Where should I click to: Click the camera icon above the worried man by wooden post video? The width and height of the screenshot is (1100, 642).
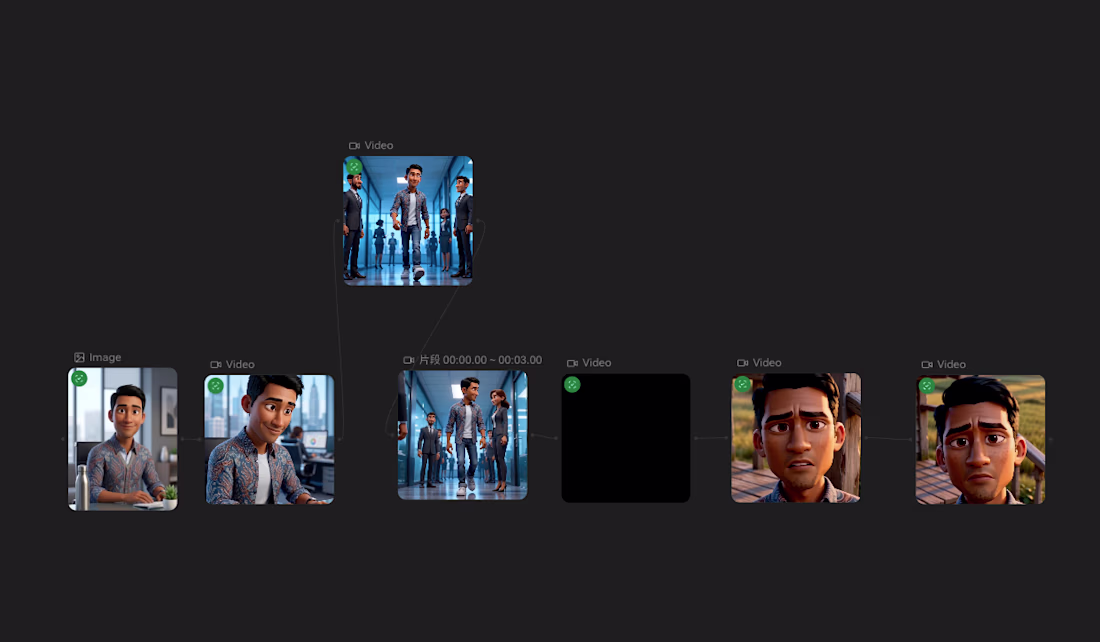[x=742, y=363]
